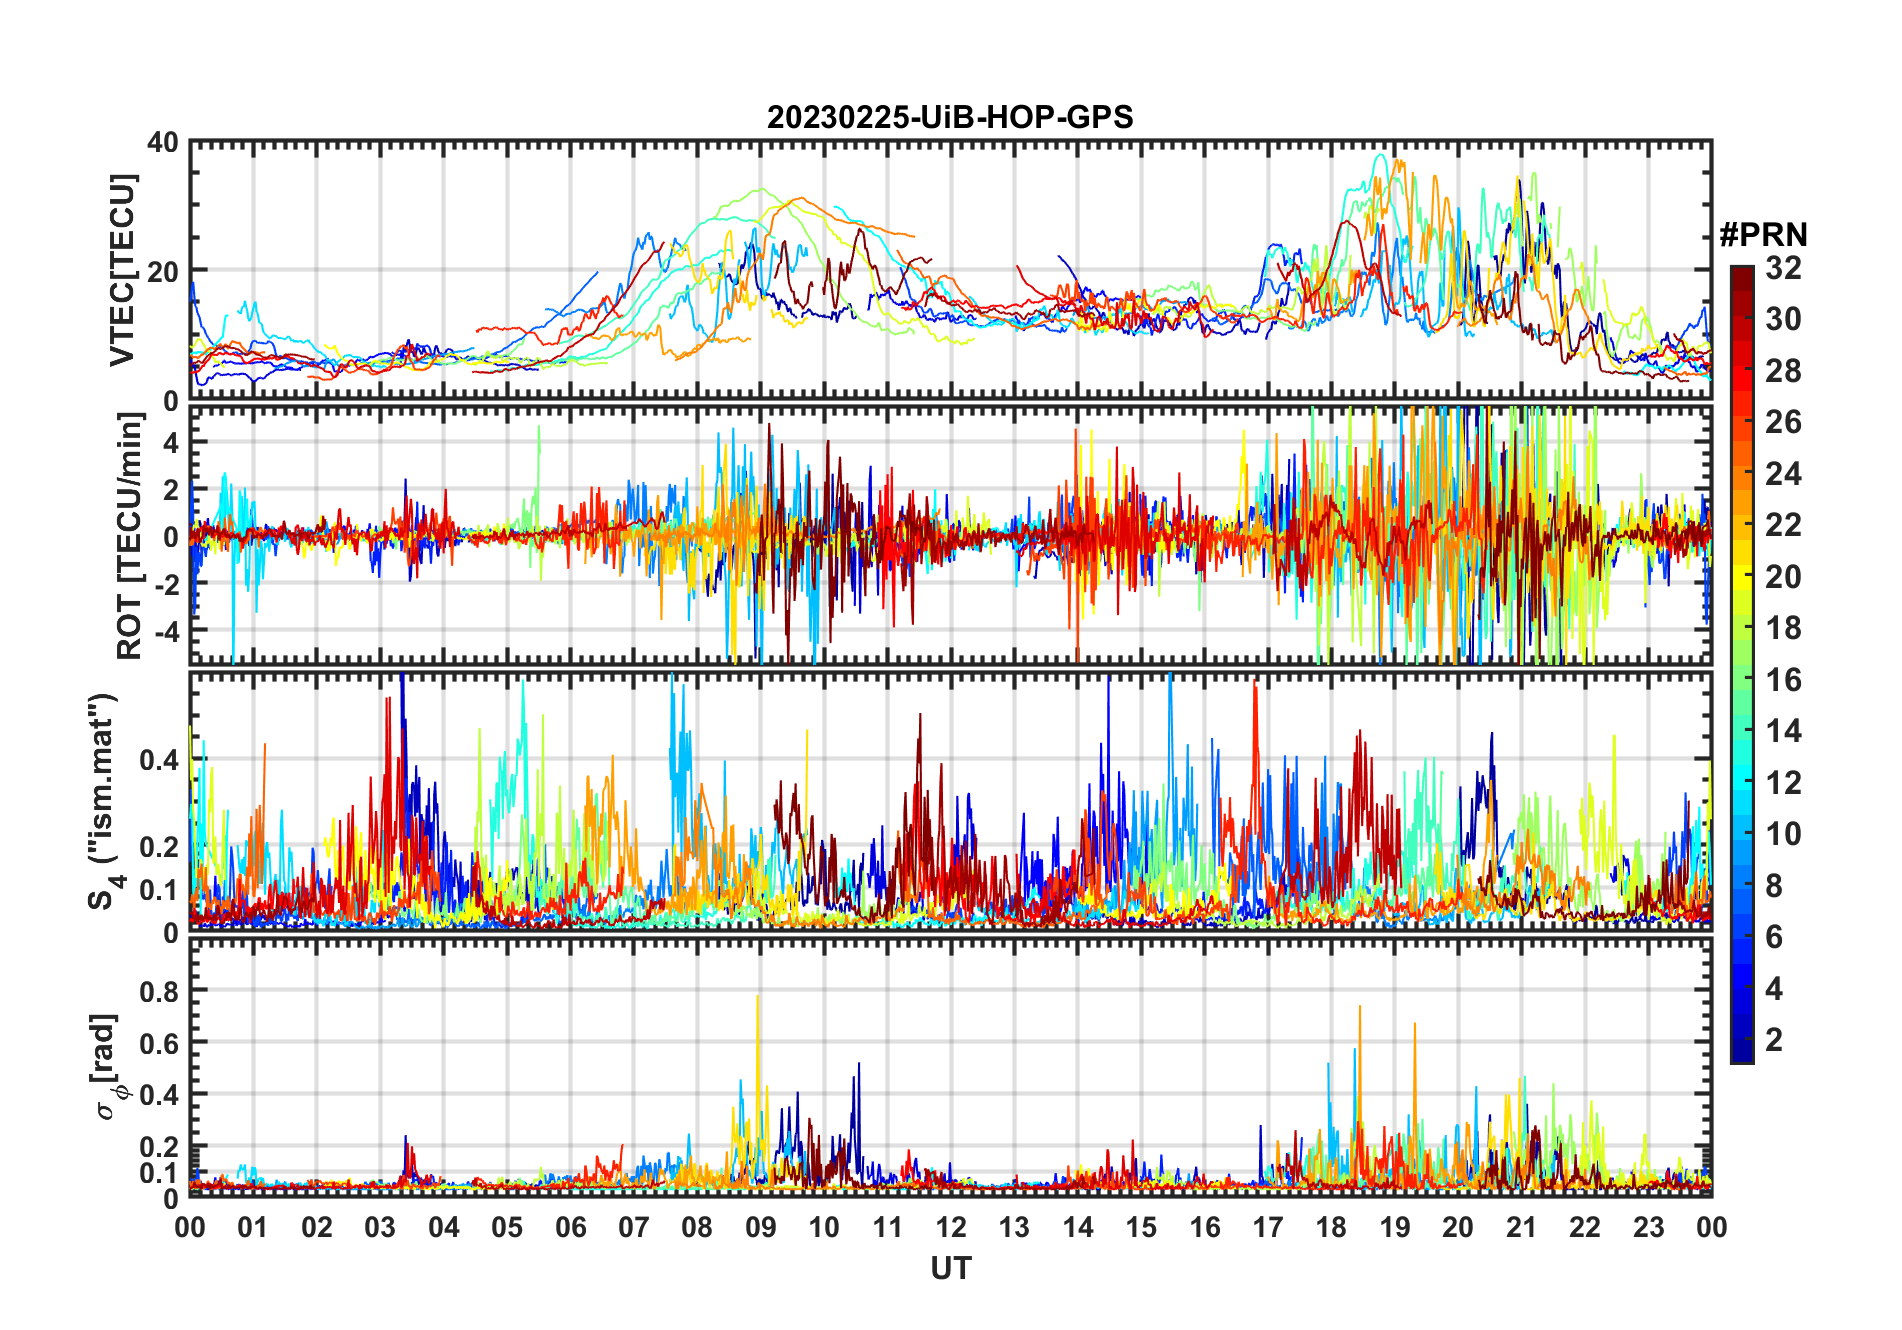Click x-axis tick label 21

pyautogui.click(x=1521, y=1227)
